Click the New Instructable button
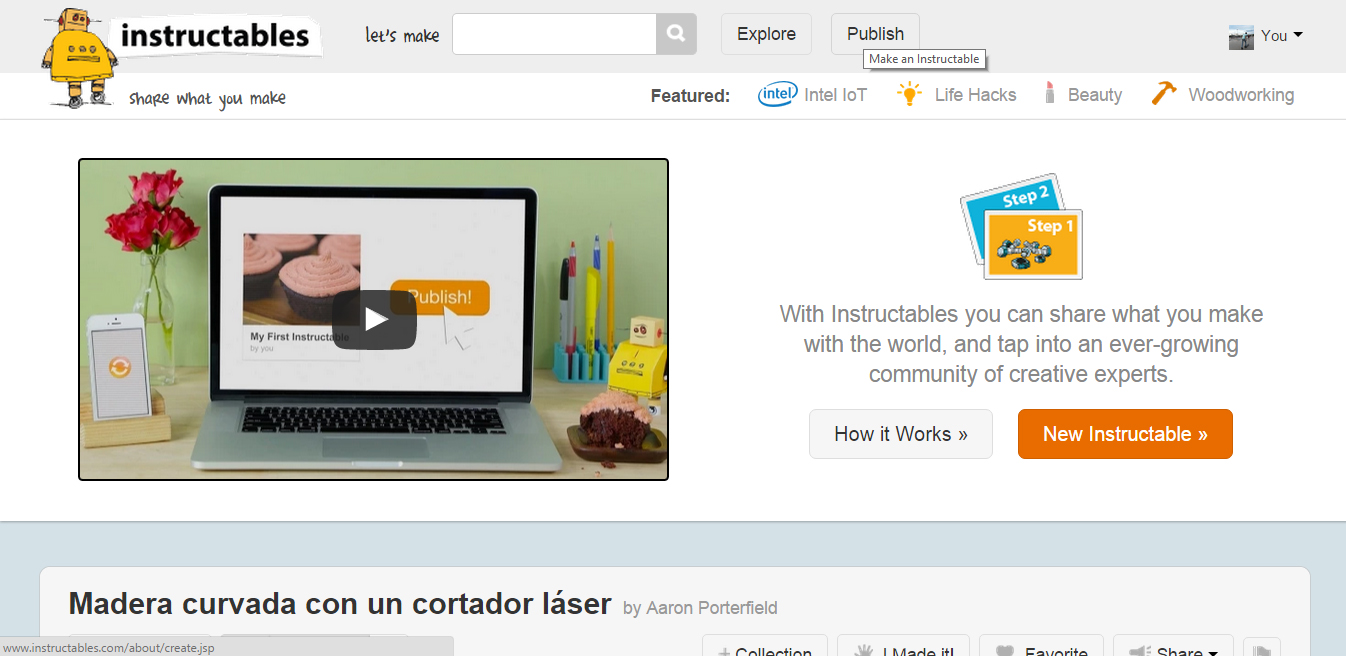1346x656 pixels. pyautogui.click(x=1125, y=434)
